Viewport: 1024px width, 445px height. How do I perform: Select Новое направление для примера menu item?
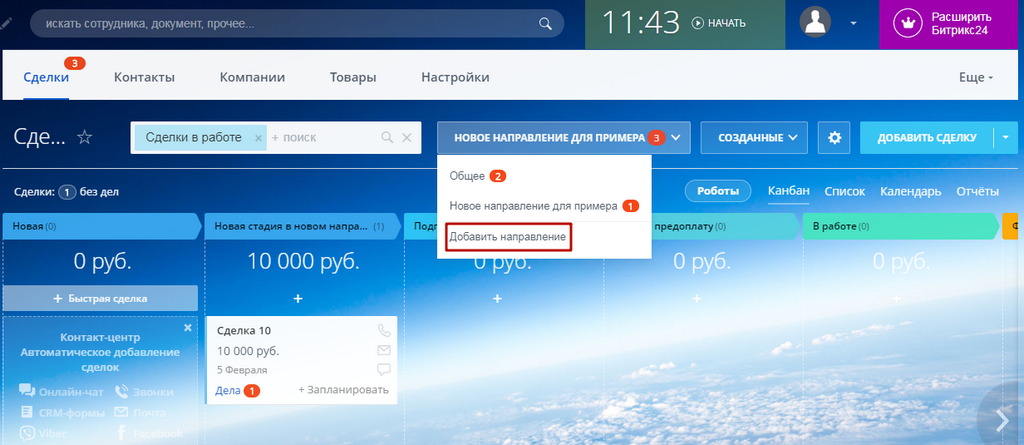pyautogui.click(x=533, y=206)
